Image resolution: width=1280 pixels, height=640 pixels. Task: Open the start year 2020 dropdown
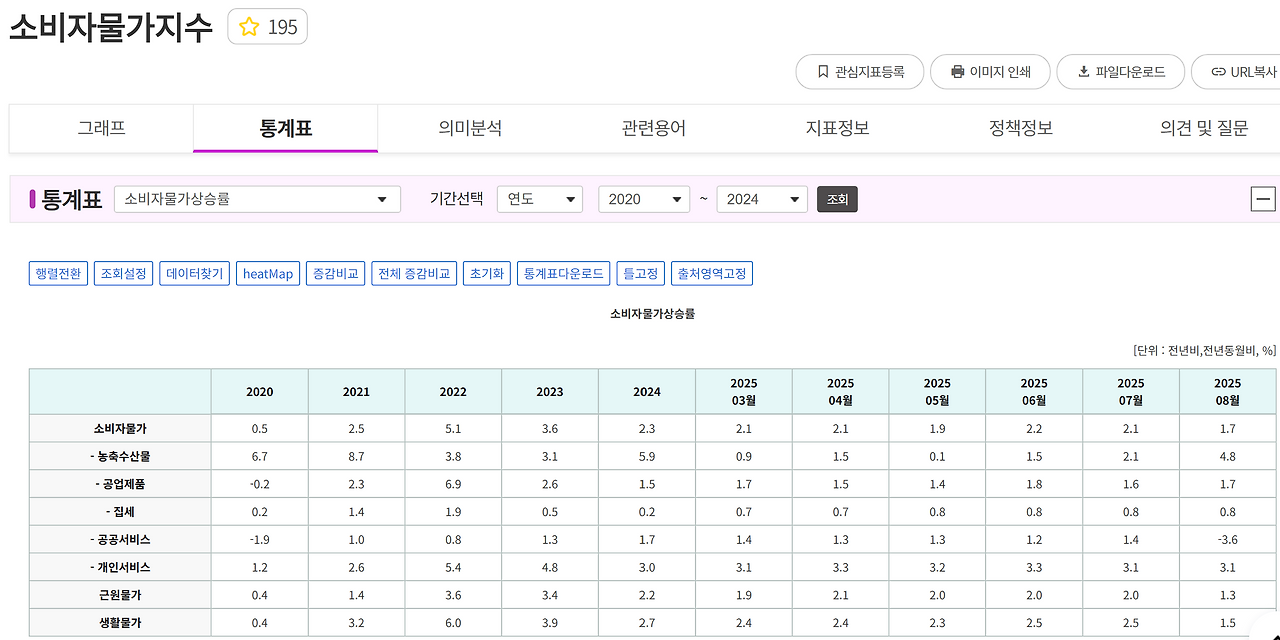coord(644,199)
